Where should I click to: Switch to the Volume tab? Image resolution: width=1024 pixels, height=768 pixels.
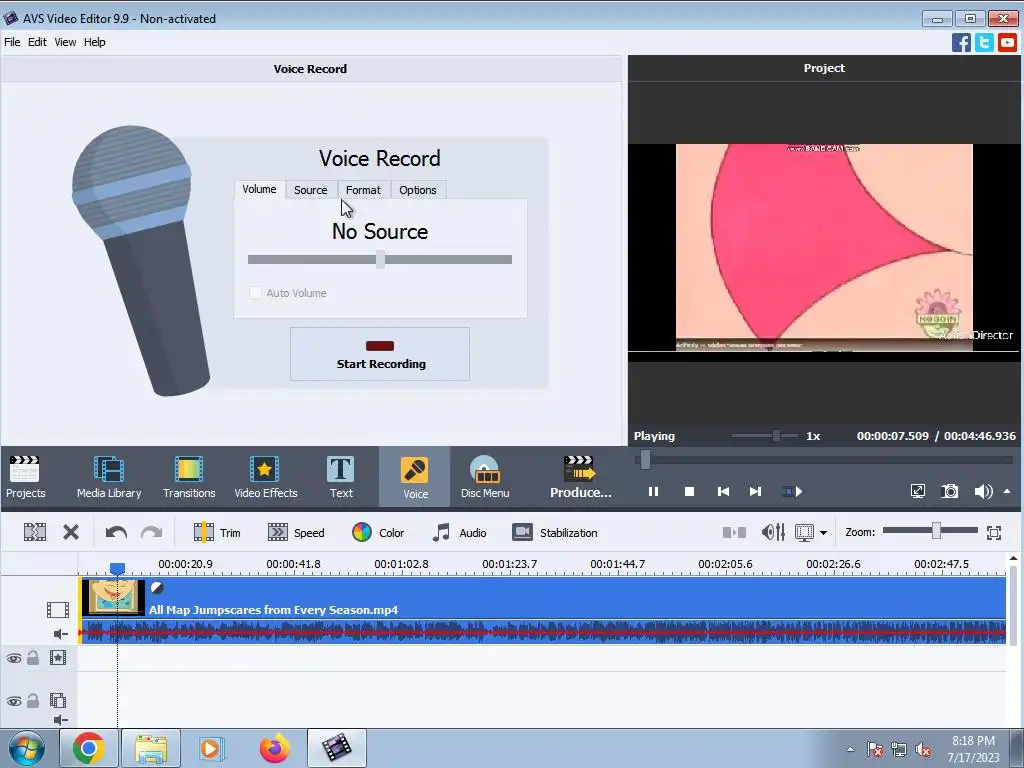259,189
